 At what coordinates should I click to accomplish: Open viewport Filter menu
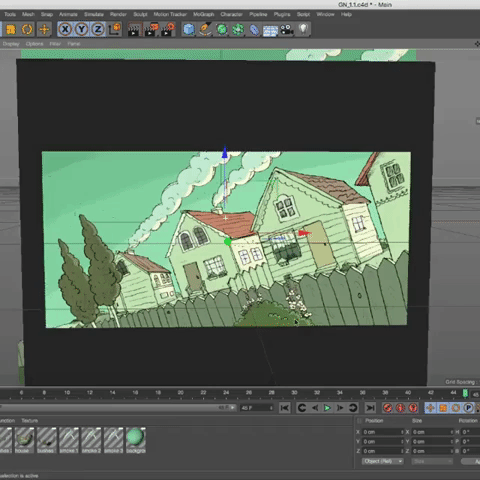pos(55,44)
